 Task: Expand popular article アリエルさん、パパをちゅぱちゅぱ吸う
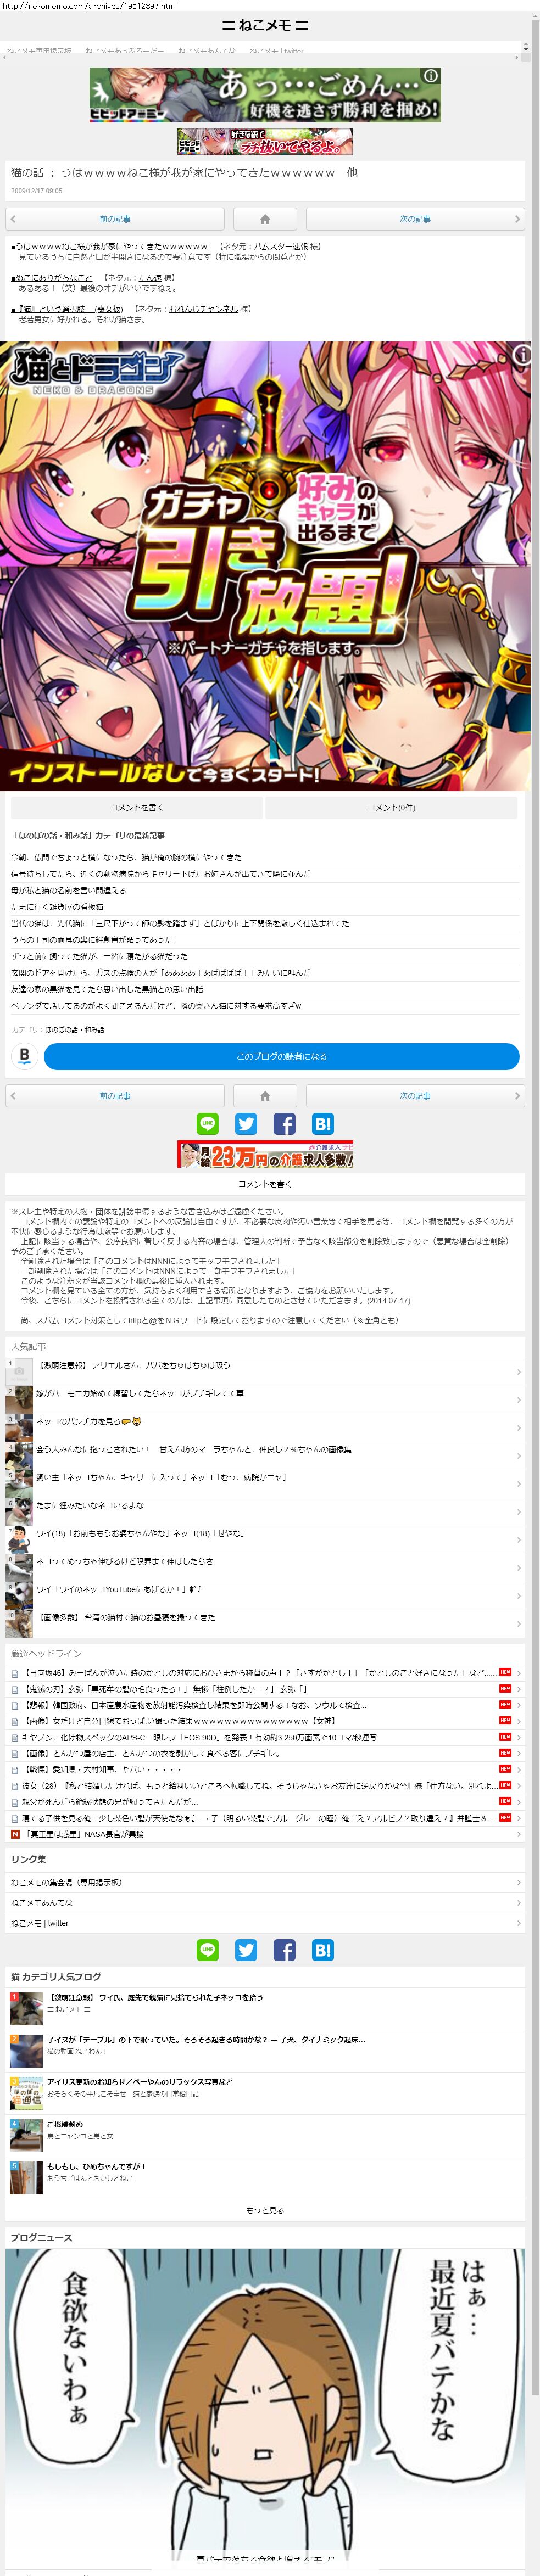click(265, 1371)
